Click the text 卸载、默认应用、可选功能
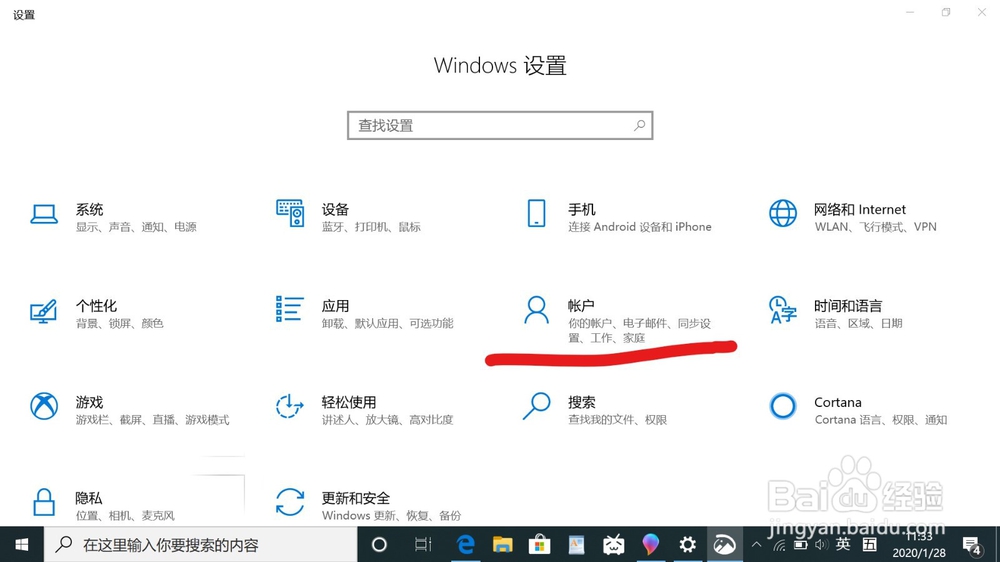Viewport: 1000px width, 562px height. [x=388, y=323]
